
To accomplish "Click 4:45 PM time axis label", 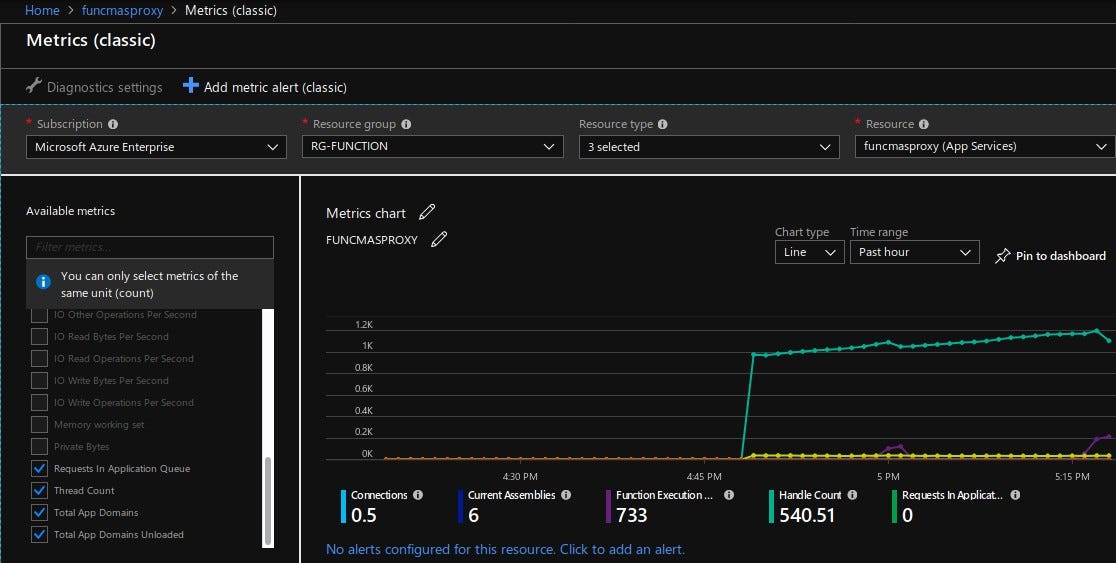I will point(704,476).
